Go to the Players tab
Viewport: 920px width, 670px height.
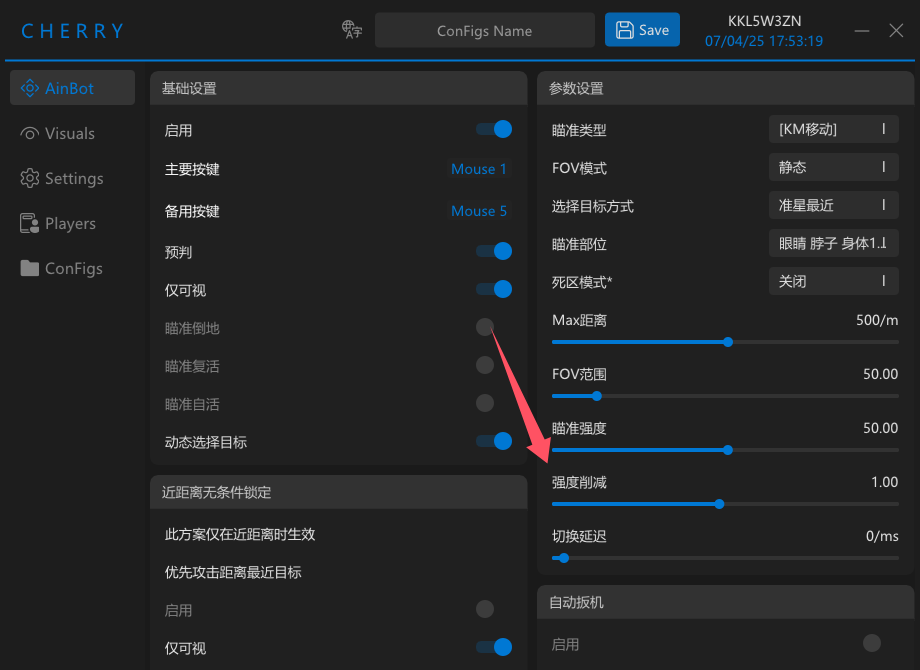pyautogui.click(x=73, y=224)
